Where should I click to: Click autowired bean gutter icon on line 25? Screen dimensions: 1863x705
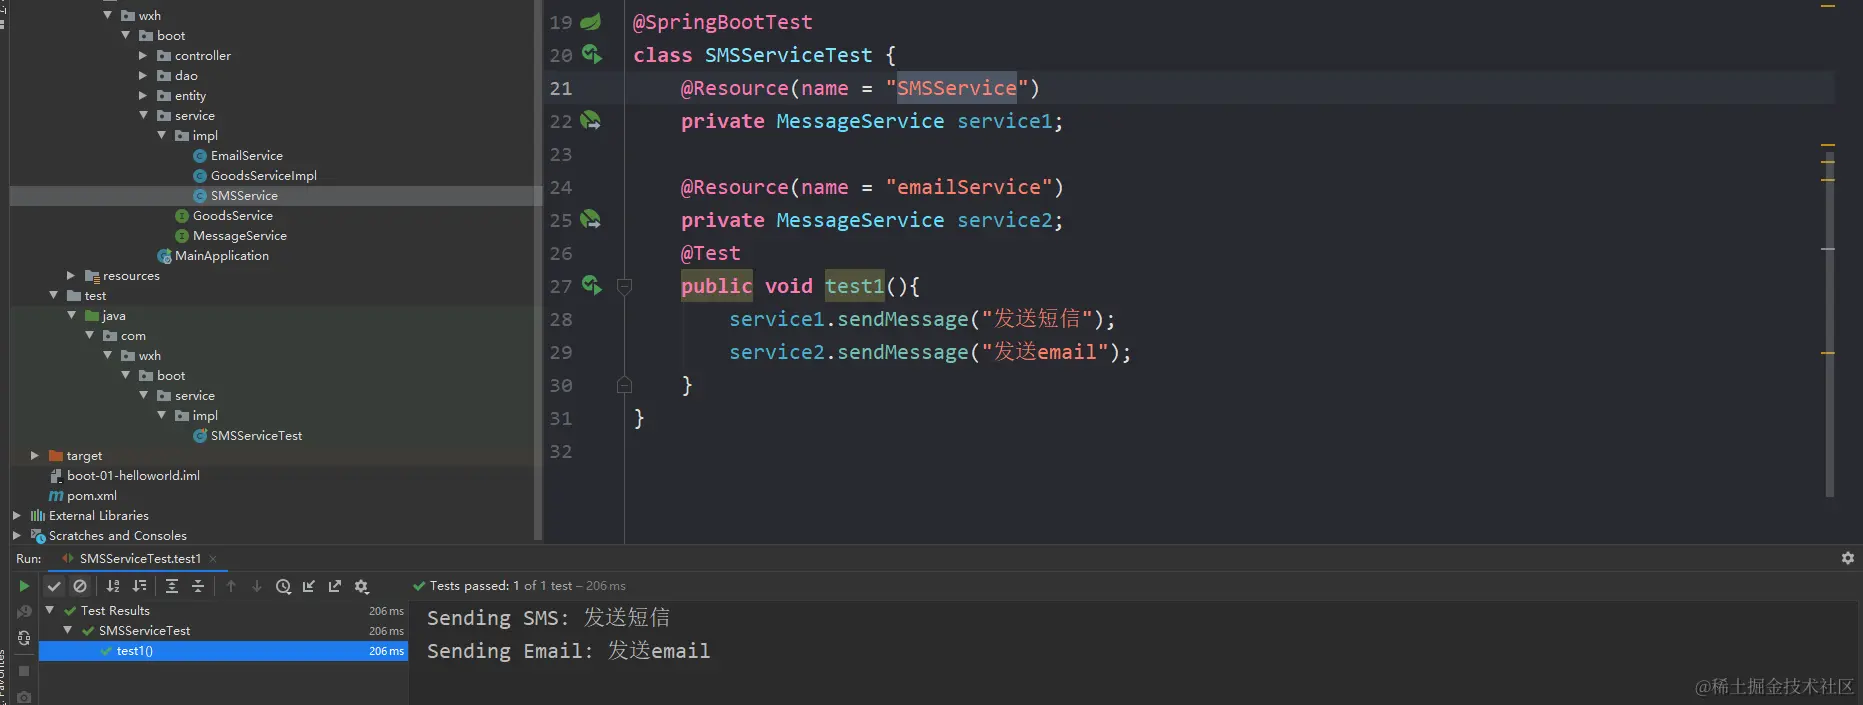point(591,219)
